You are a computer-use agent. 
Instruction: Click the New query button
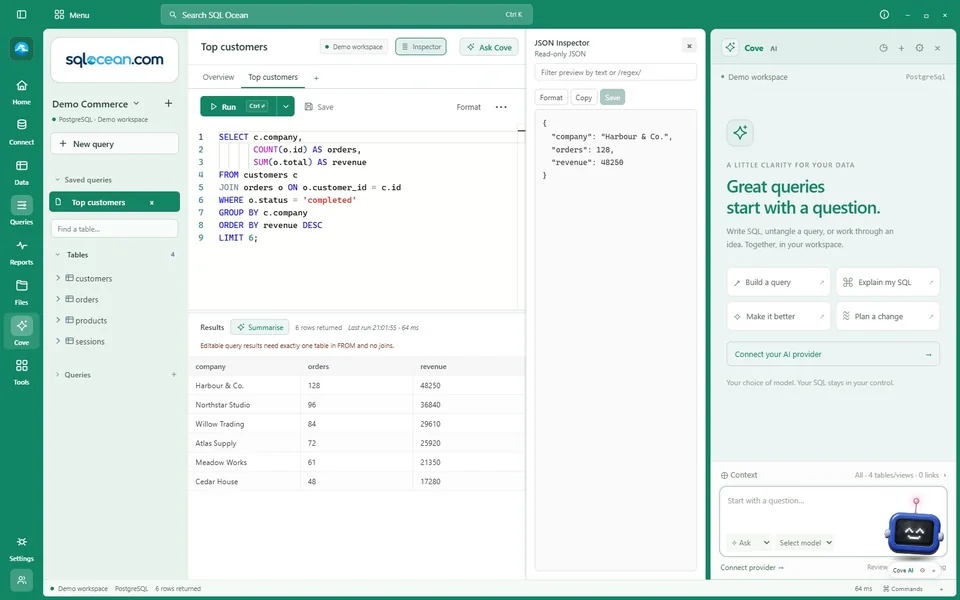coord(114,144)
